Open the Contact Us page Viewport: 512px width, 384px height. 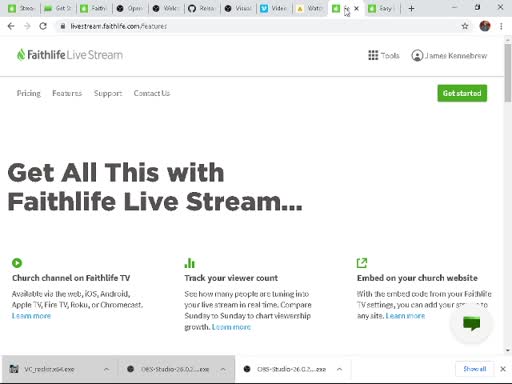152,93
